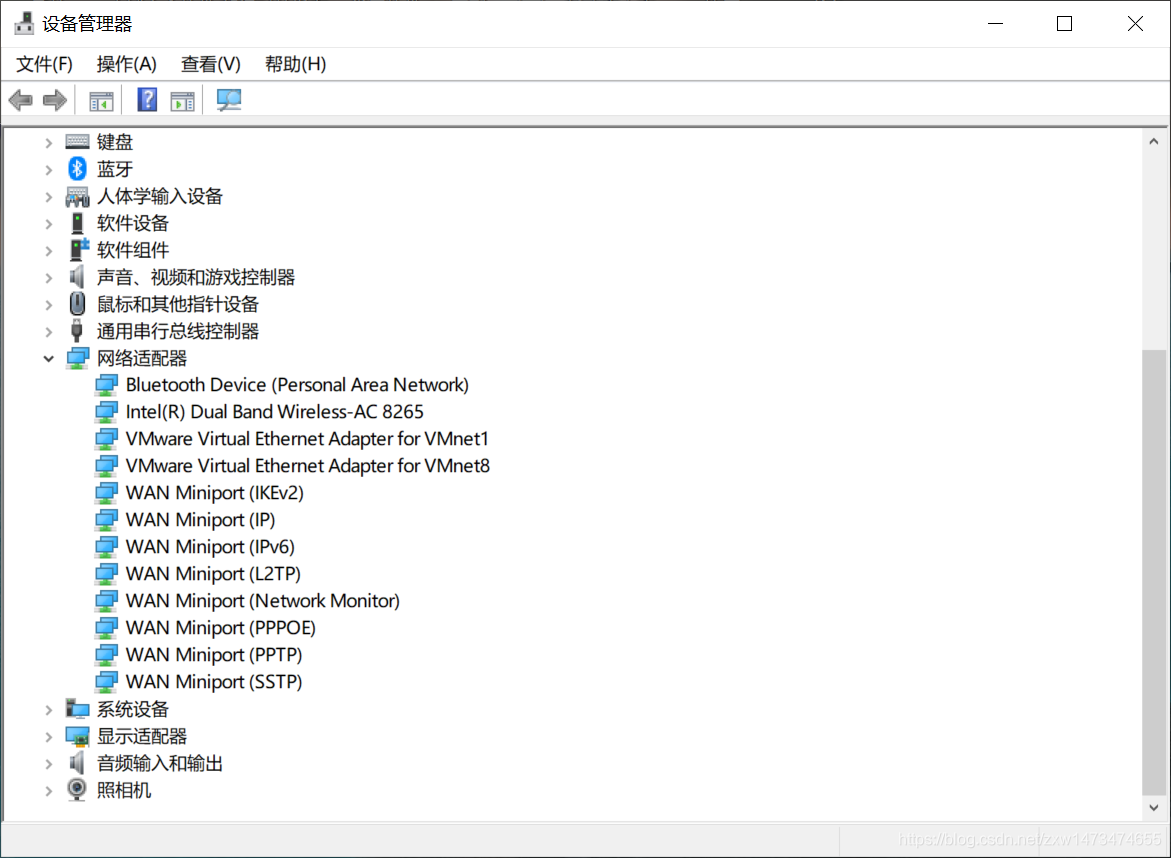Expand the 通用串行总线控制器 node
The image size is (1171, 858).
49,332
